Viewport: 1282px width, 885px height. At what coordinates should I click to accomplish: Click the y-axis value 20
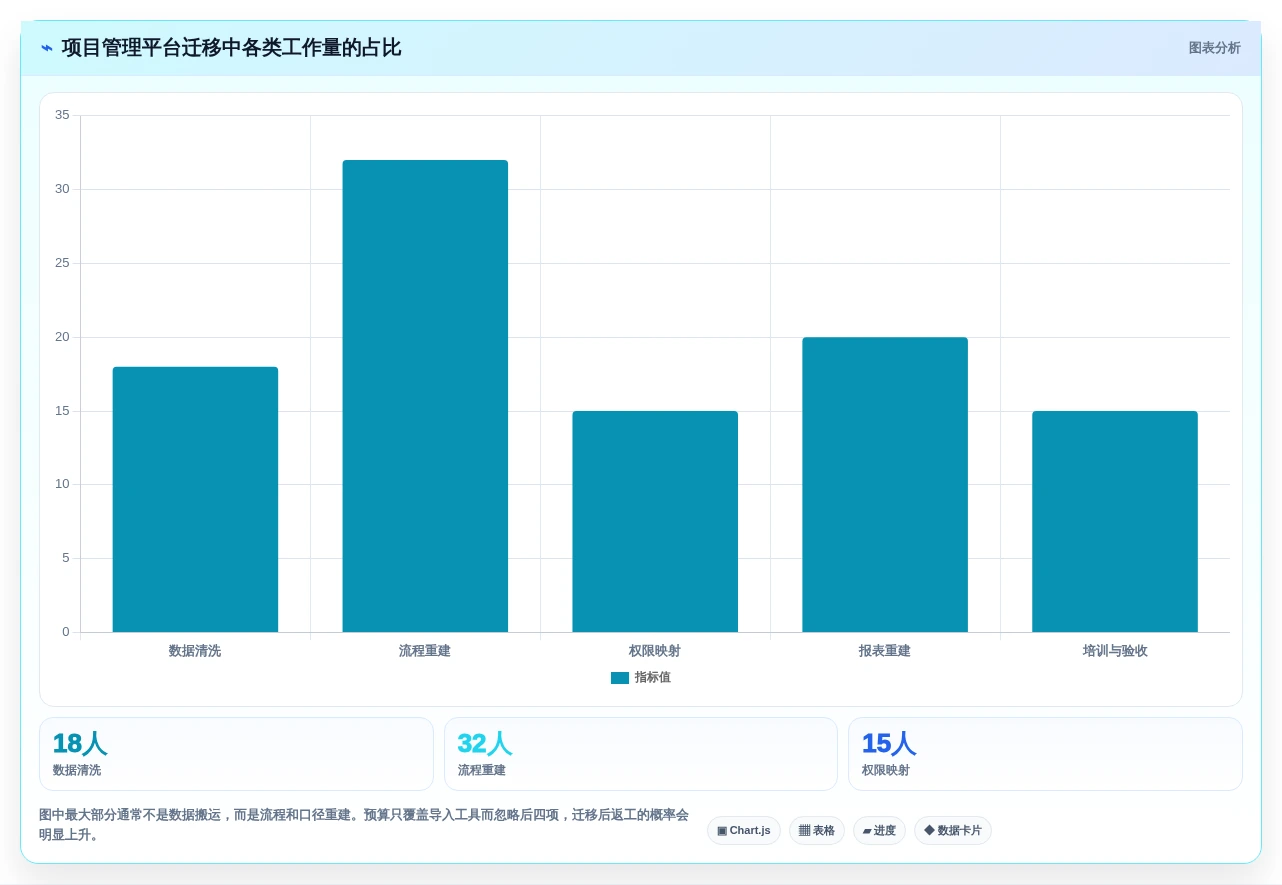[x=62, y=337]
